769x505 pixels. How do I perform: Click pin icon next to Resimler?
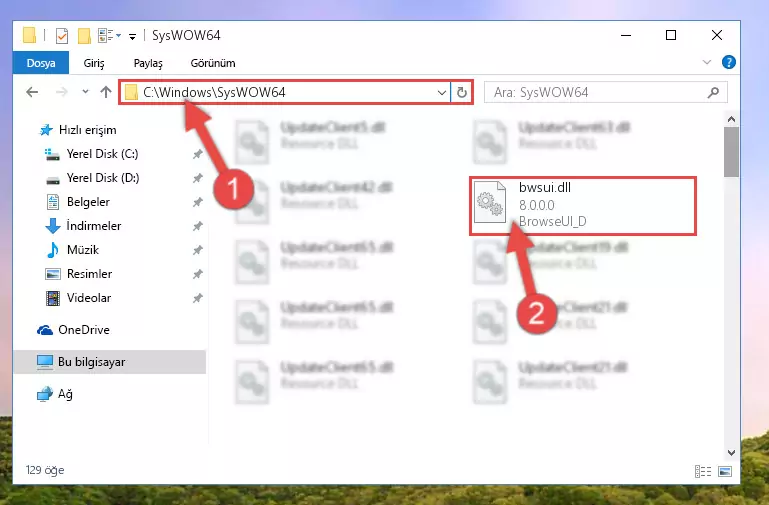coord(197,274)
